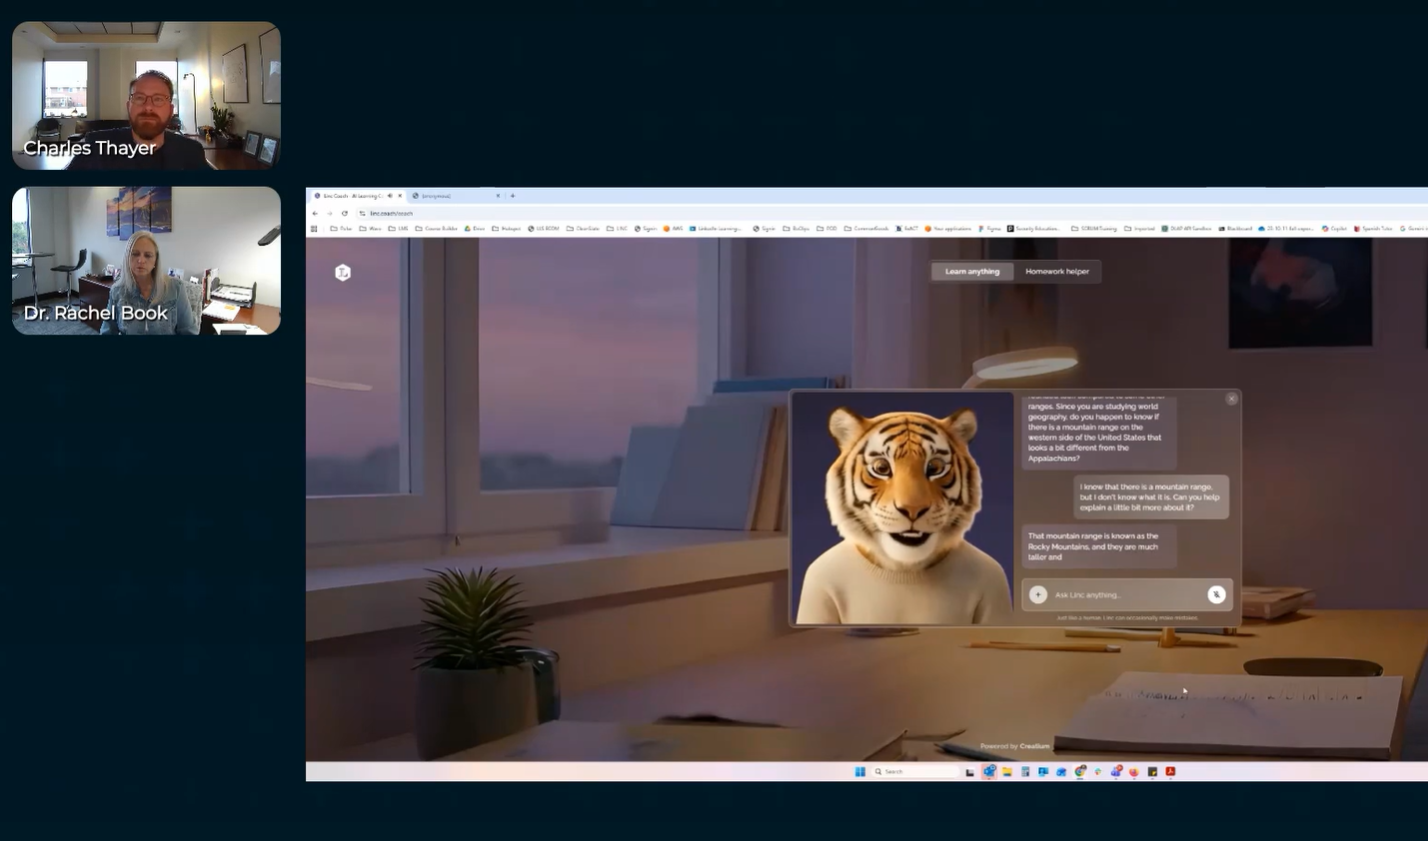Image resolution: width=1428 pixels, height=841 pixels.
Task: Click the browser reload button
Action: tap(345, 213)
